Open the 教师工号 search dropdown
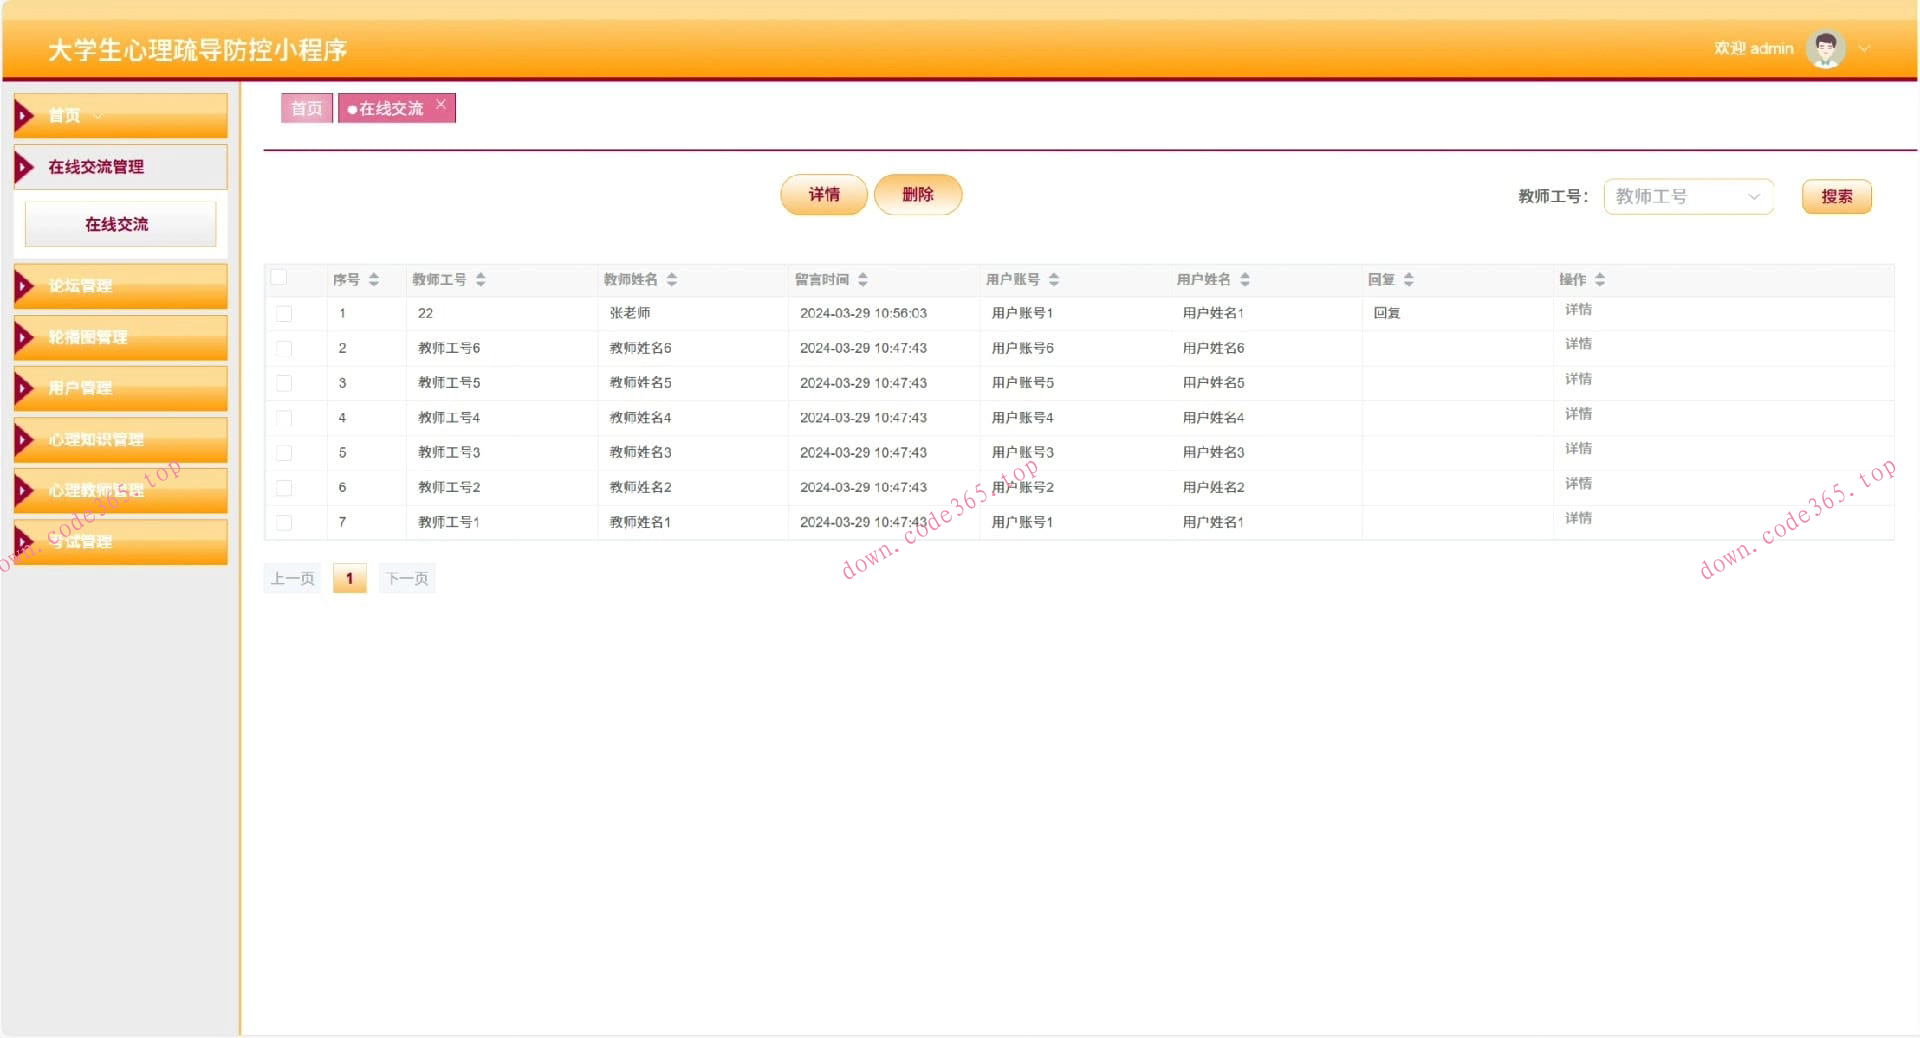This screenshot has height=1038, width=1920. pos(1688,197)
